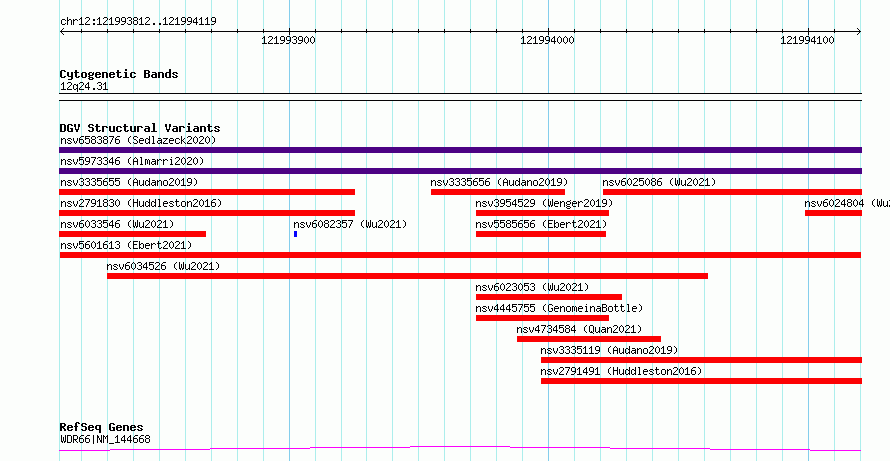Click ruler position 121994000
This screenshot has height=461, width=890.
[547, 40]
